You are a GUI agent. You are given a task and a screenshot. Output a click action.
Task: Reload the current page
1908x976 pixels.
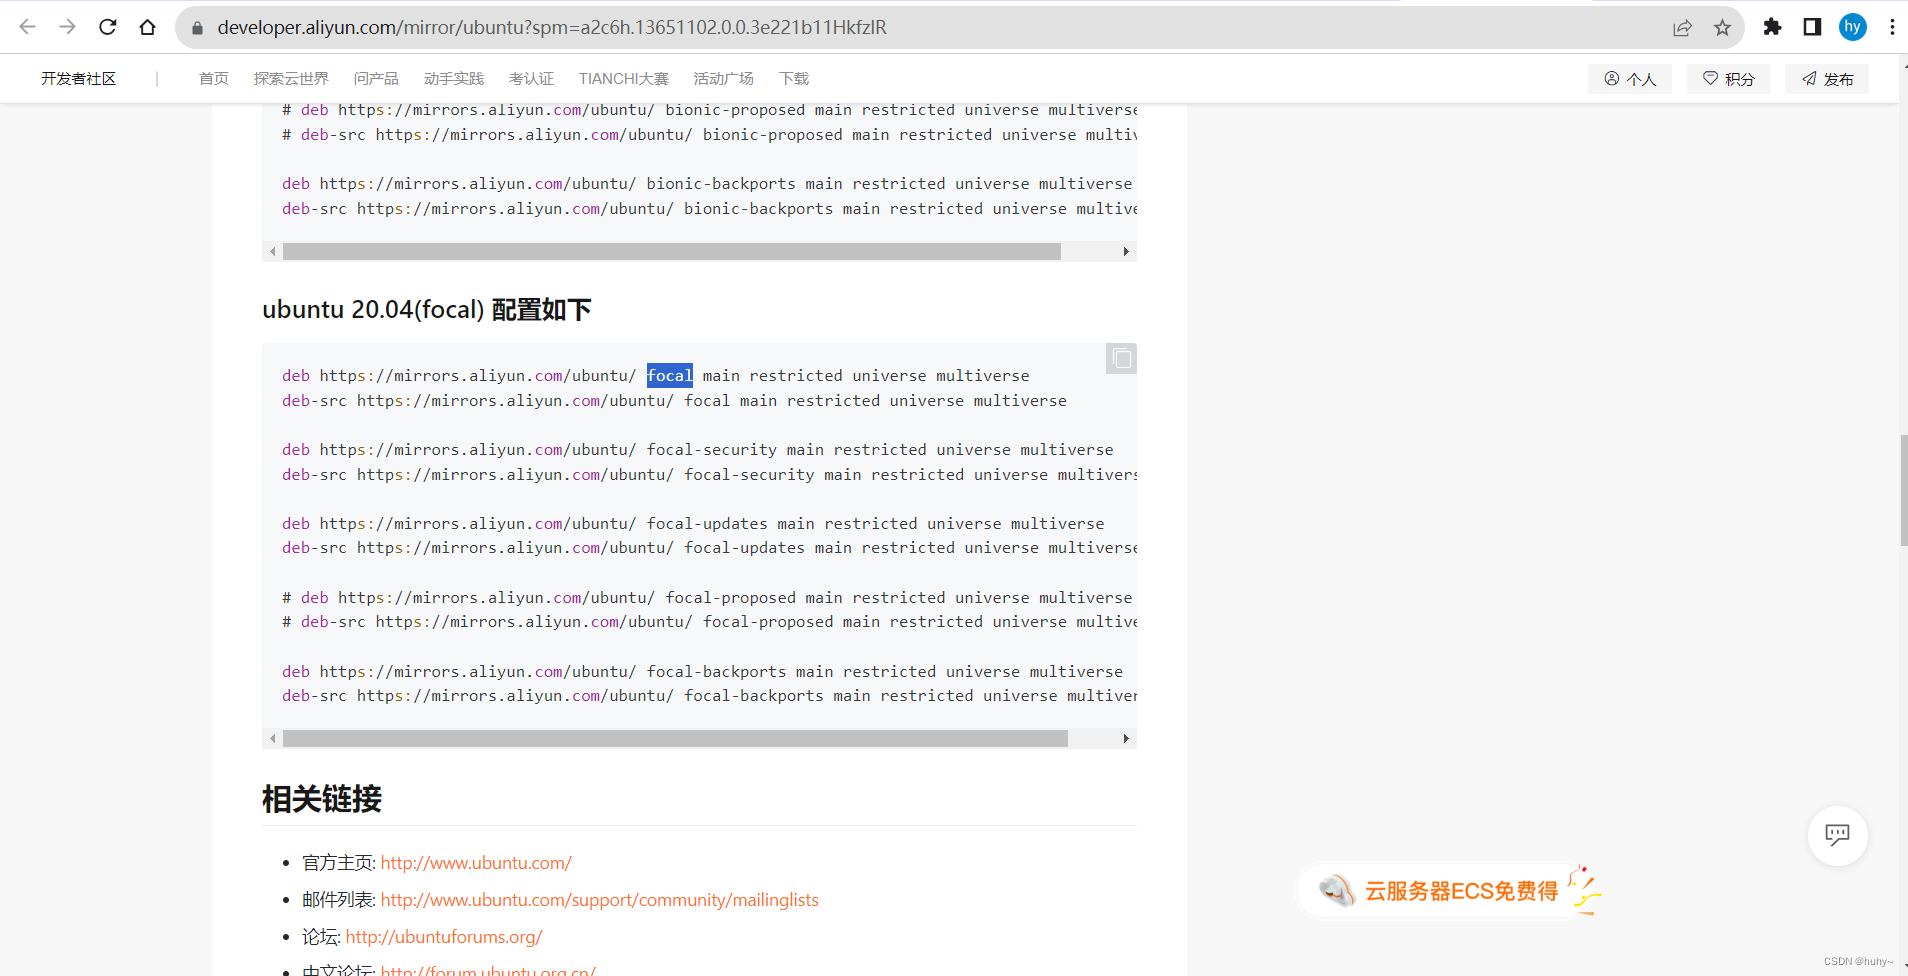(108, 27)
